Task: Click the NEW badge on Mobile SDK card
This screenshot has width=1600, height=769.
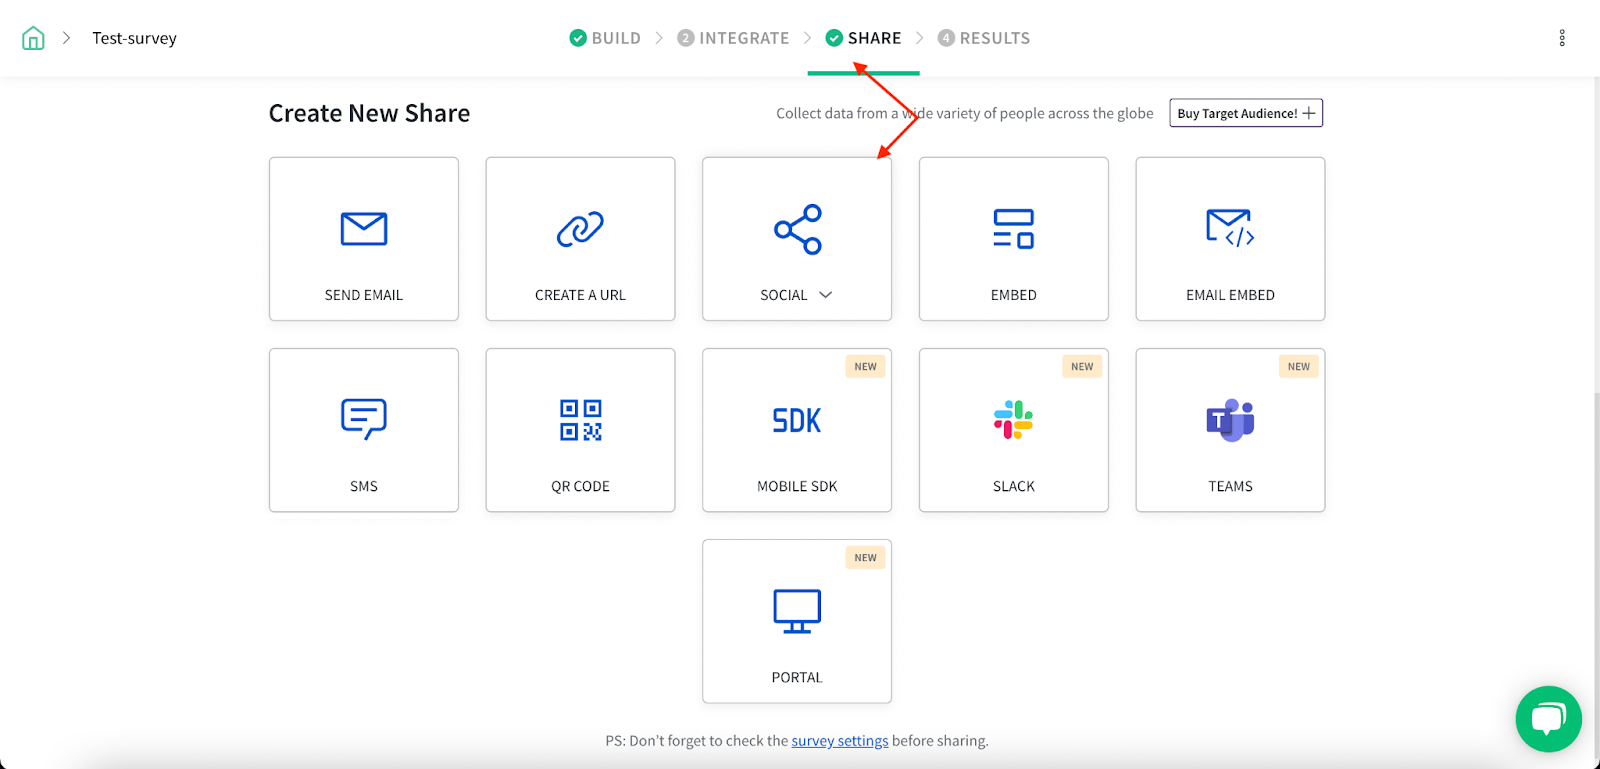Action: pos(866,367)
